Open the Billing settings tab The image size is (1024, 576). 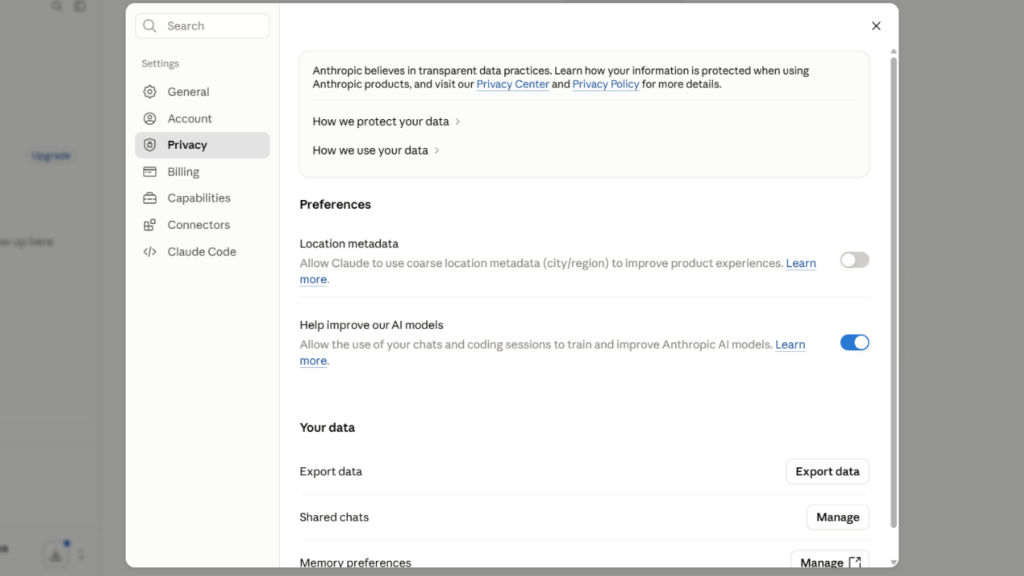(202, 172)
